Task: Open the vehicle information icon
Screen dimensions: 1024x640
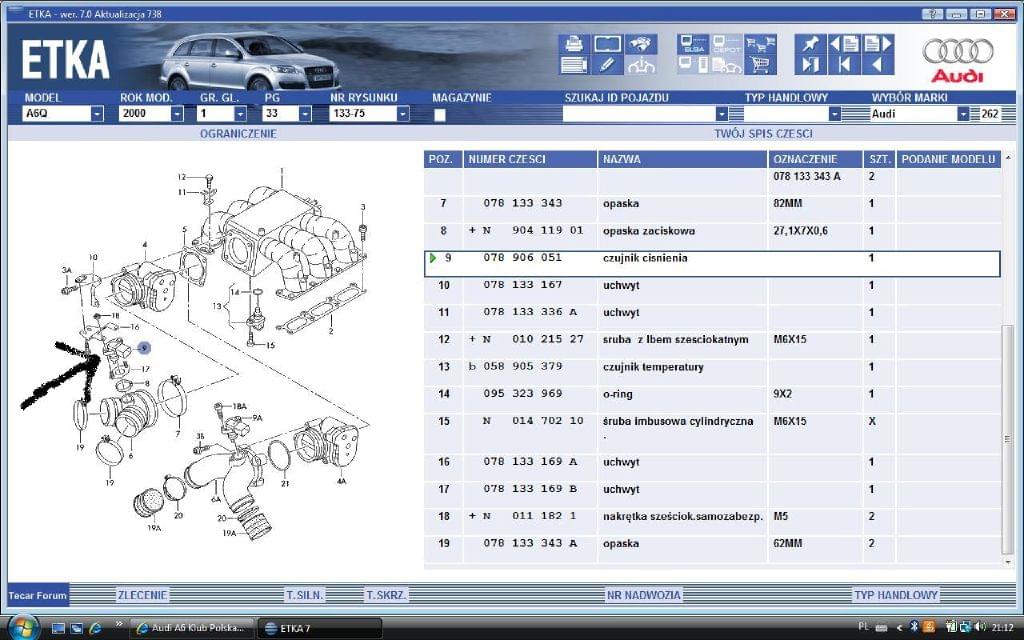Action: pyautogui.click(x=641, y=65)
